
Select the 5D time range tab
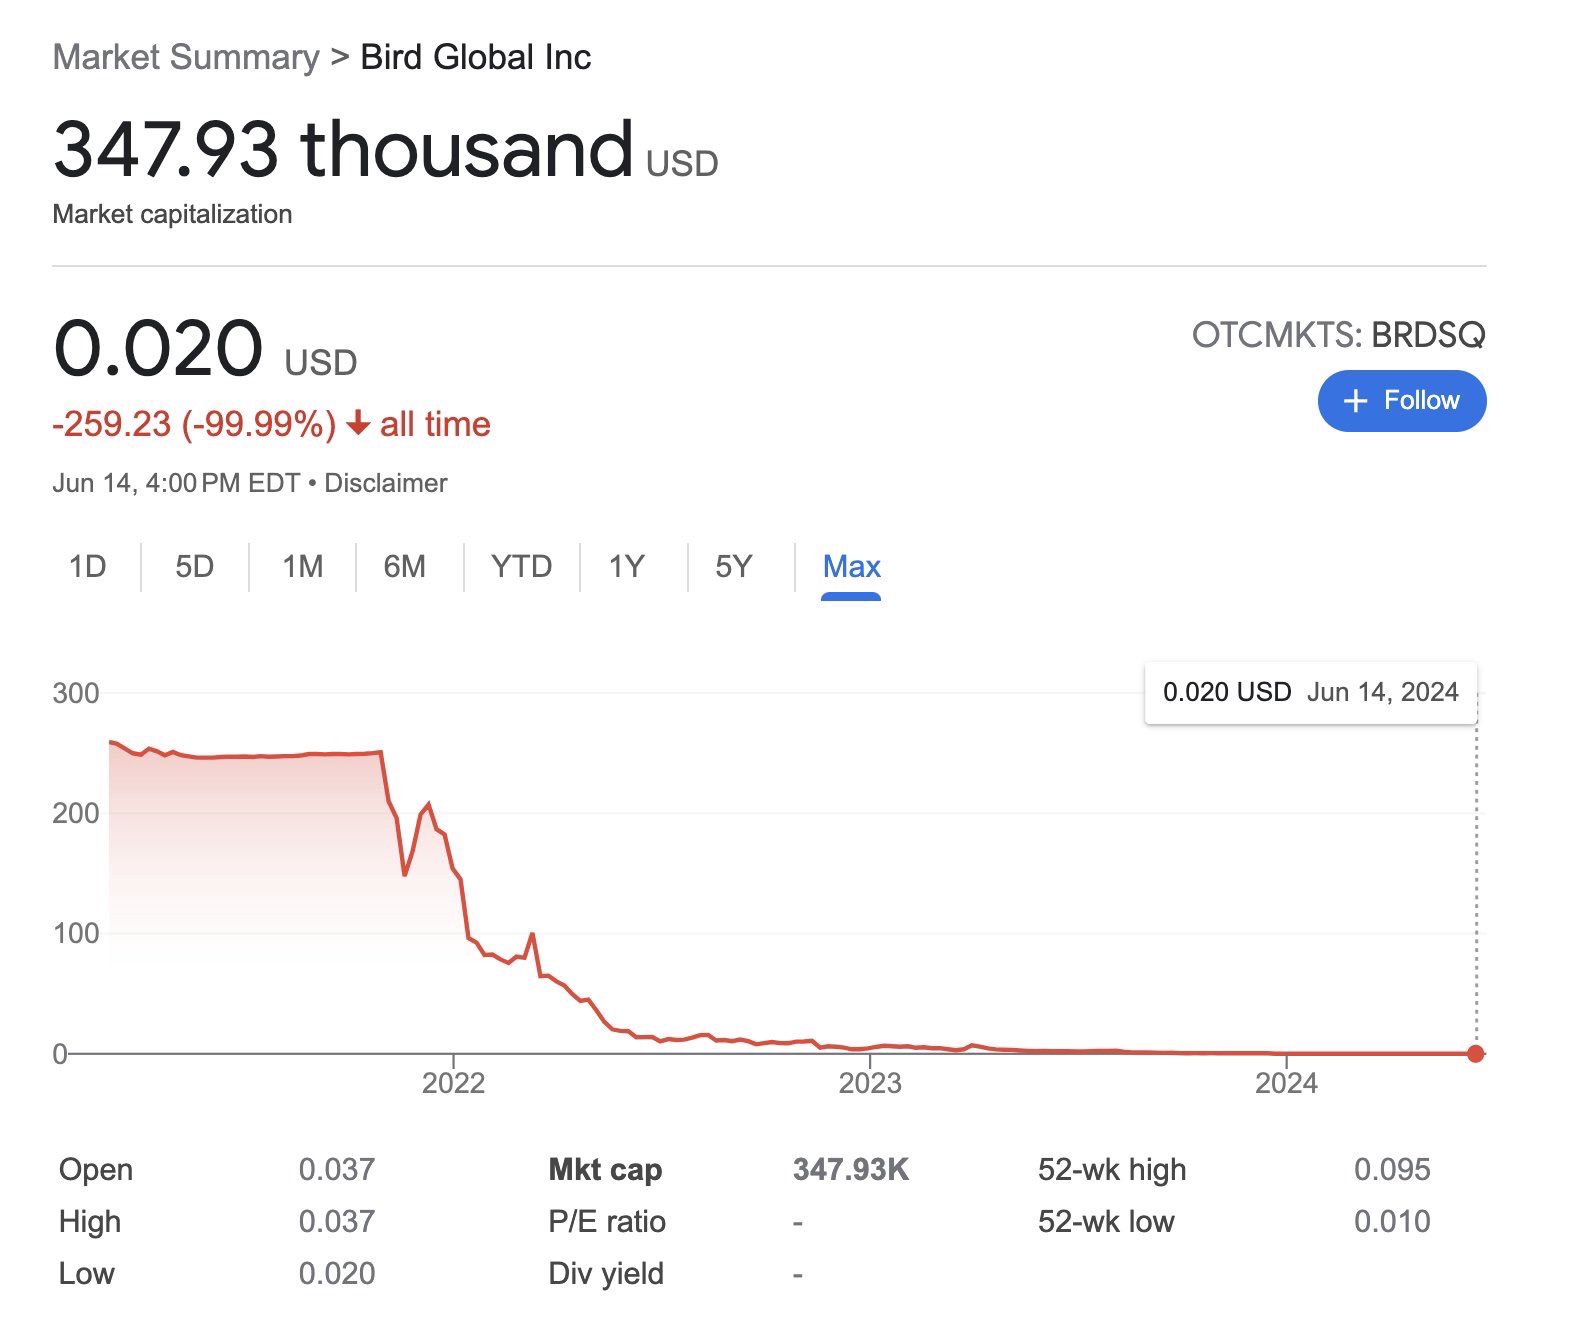coord(194,567)
